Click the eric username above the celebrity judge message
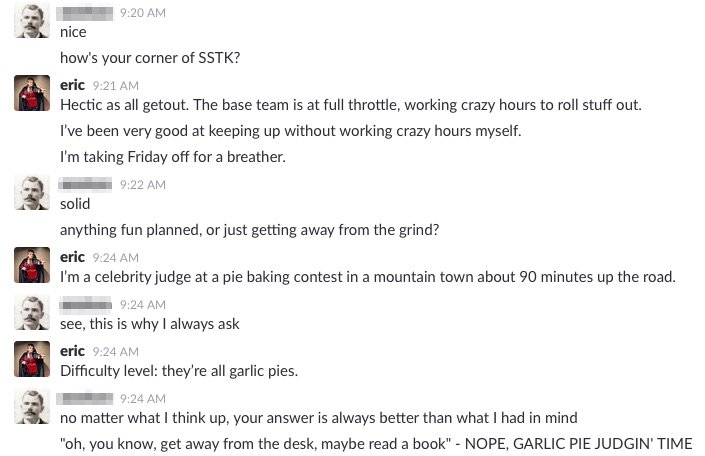705x456 pixels. coord(72,257)
